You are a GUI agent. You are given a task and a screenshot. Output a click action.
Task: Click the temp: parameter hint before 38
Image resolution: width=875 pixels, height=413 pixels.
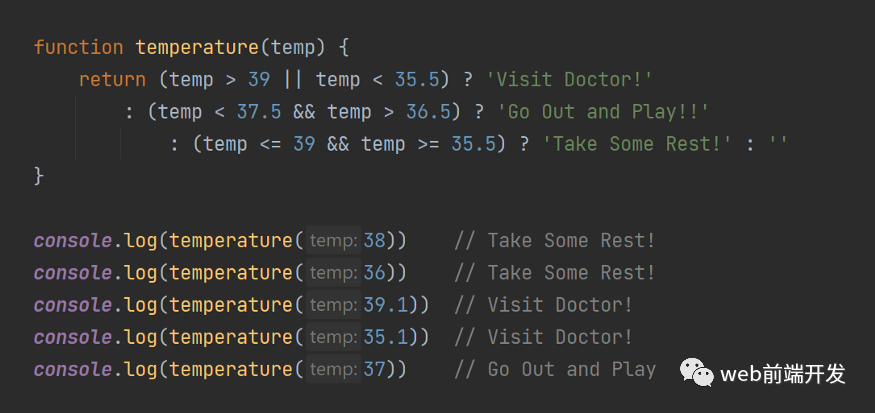tap(333, 241)
